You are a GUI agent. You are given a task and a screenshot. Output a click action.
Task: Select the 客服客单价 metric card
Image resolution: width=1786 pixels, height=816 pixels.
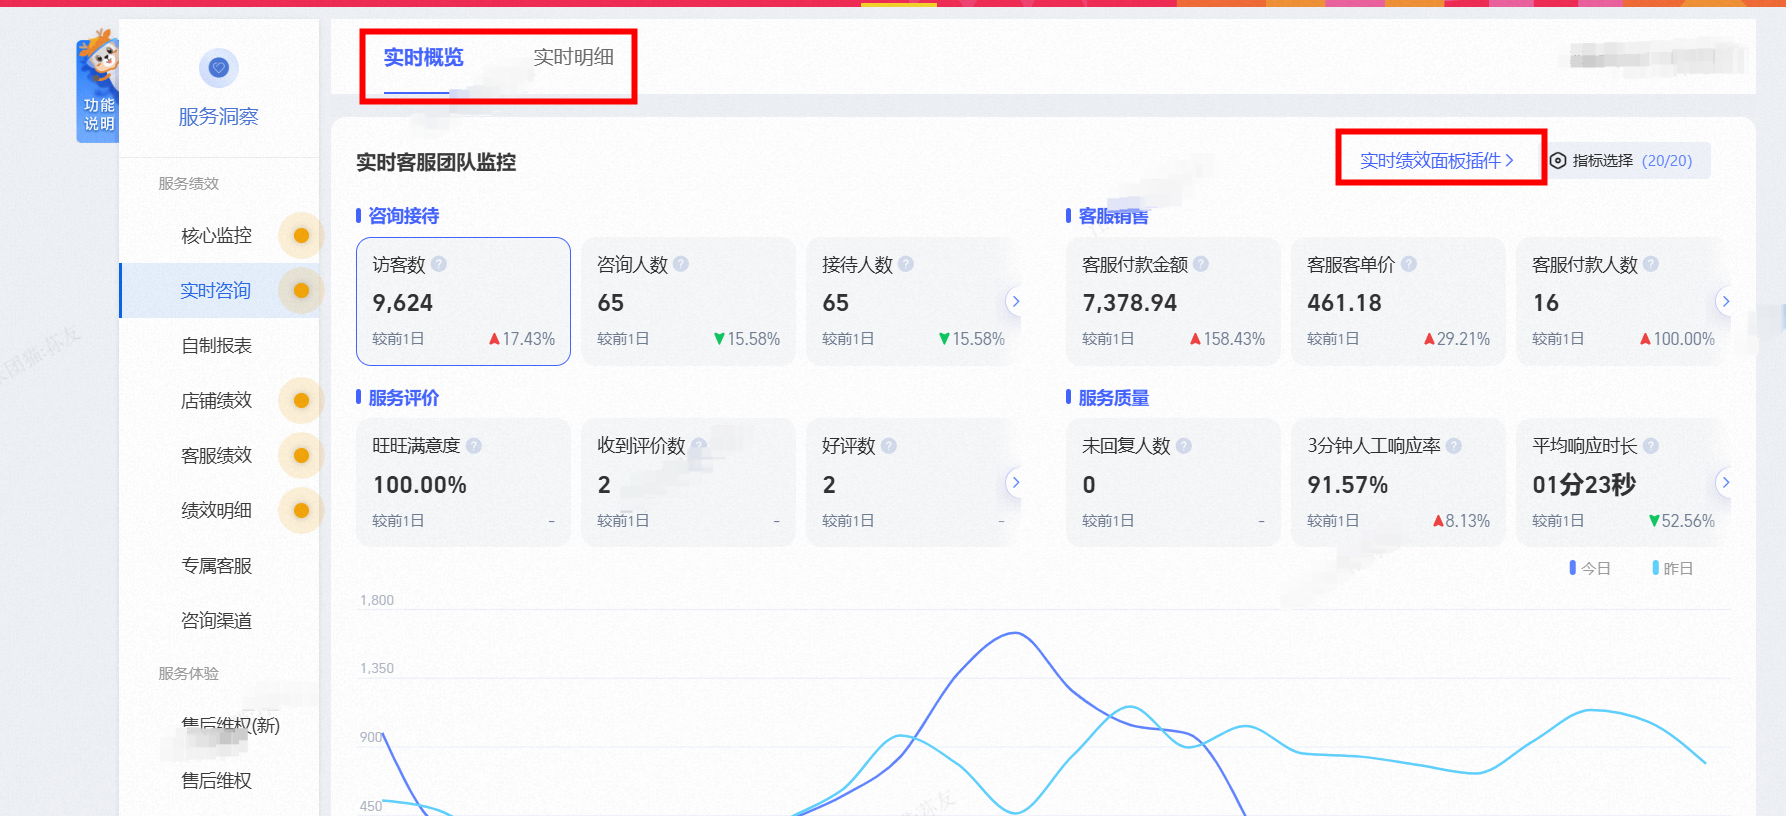click(x=1398, y=301)
